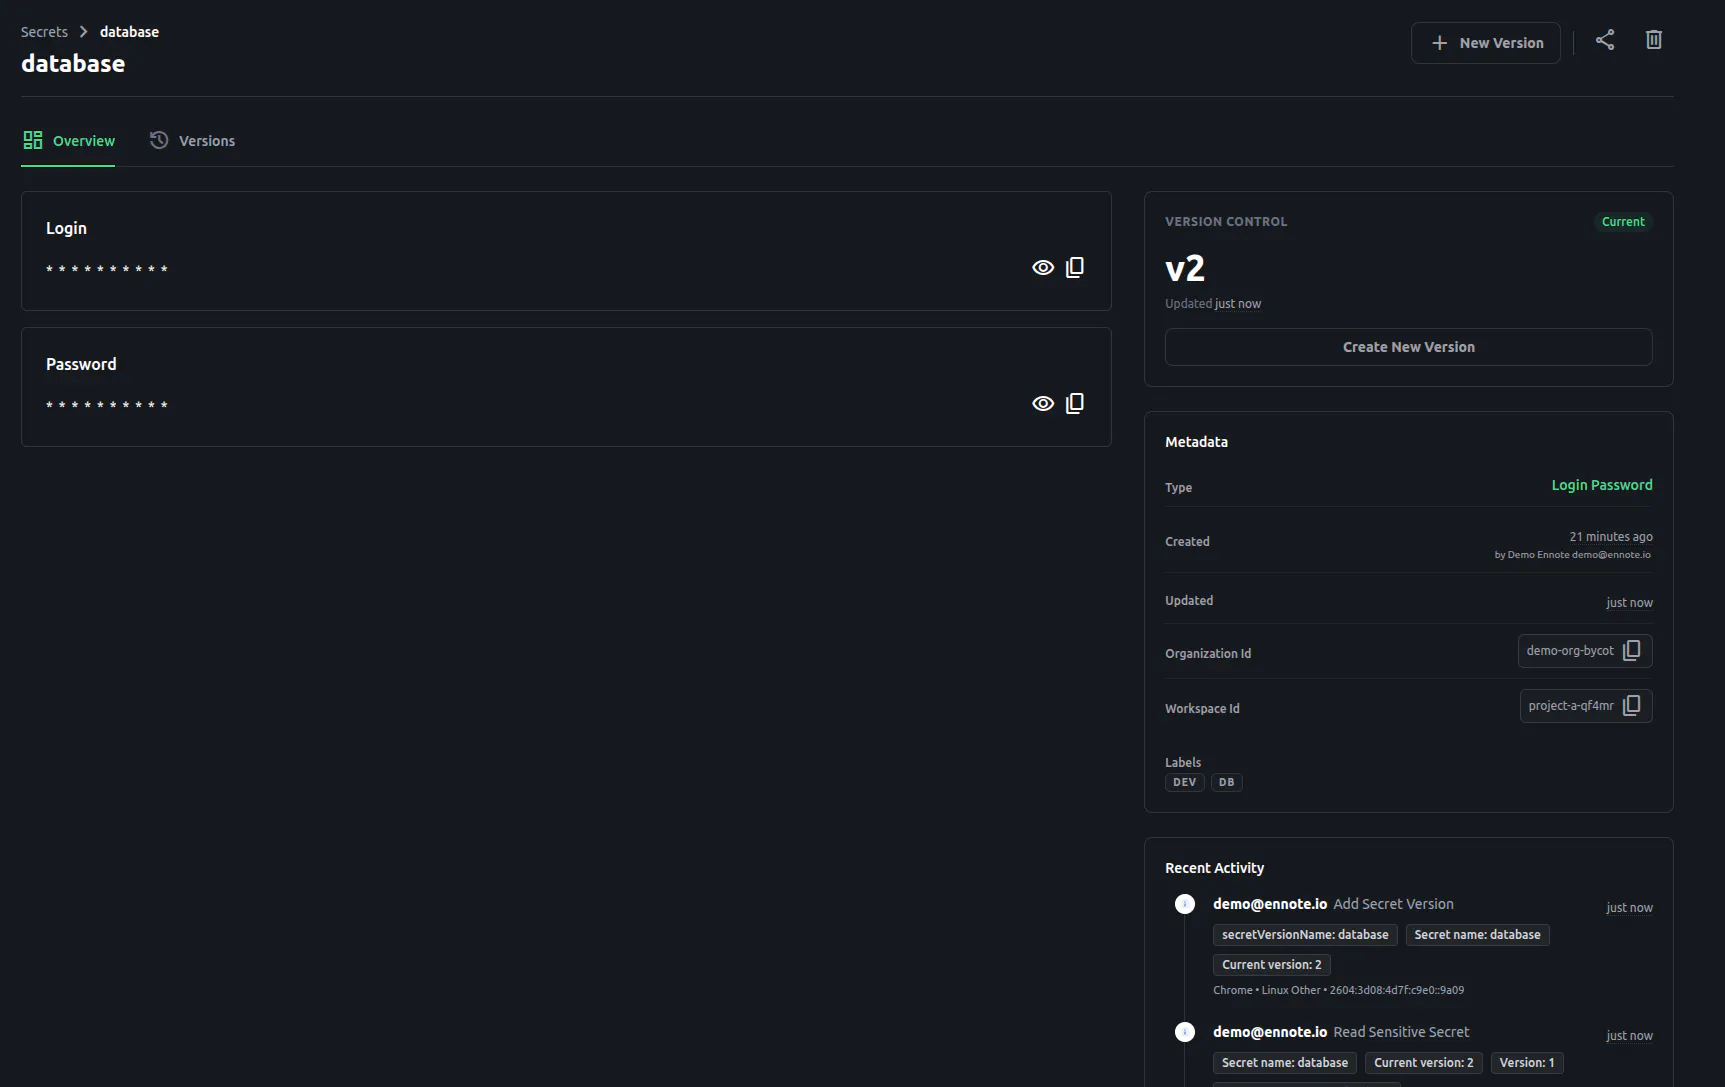Click the 'secretVersionName: database' tag
This screenshot has height=1087, width=1725.
(1305, 935)
